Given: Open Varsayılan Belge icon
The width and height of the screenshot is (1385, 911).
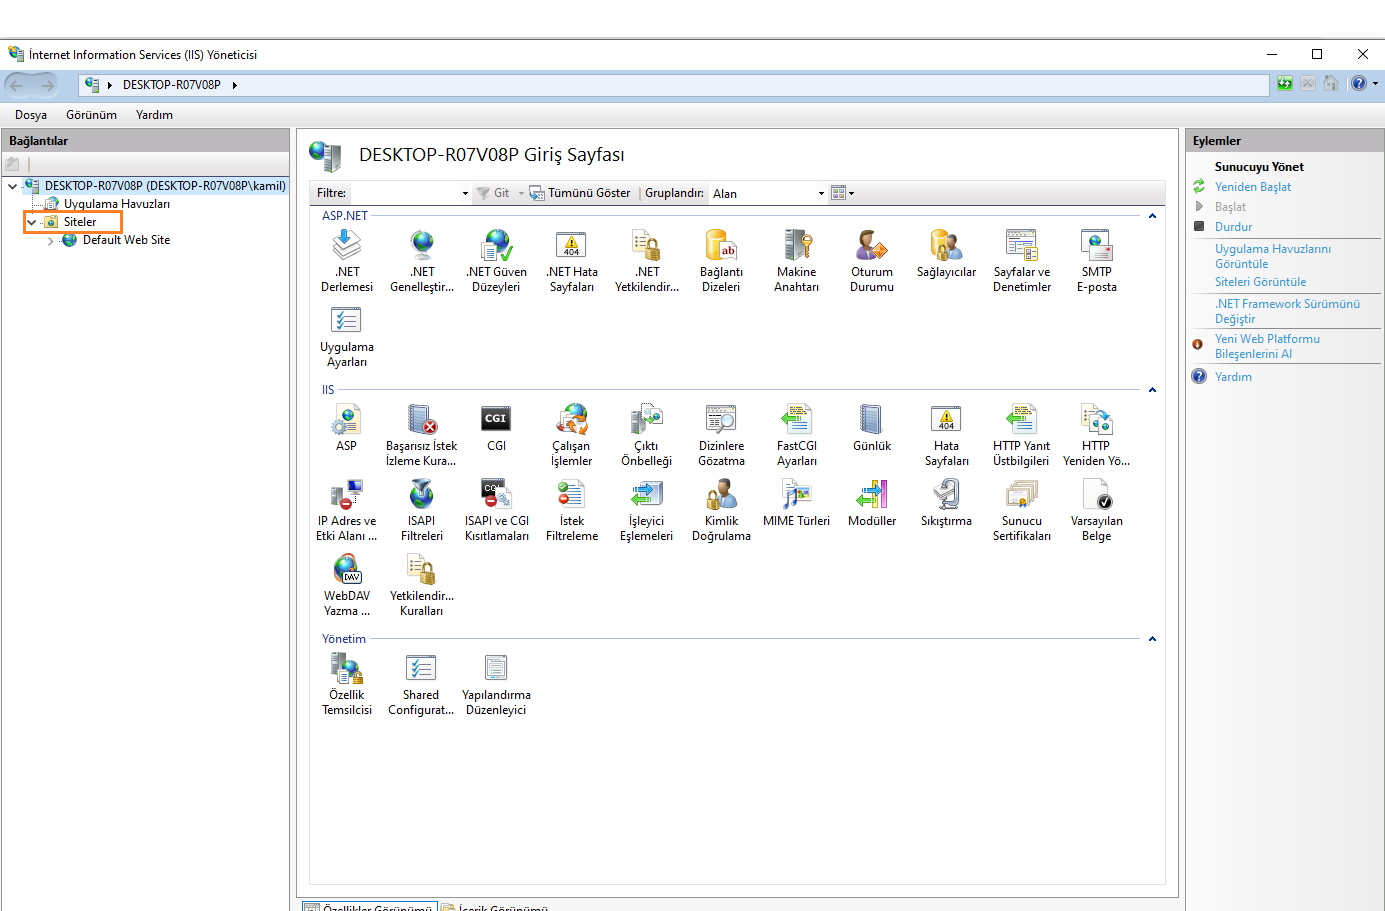Looking at the screenshot, I should pyautogui.click(x=1097, y=494).
